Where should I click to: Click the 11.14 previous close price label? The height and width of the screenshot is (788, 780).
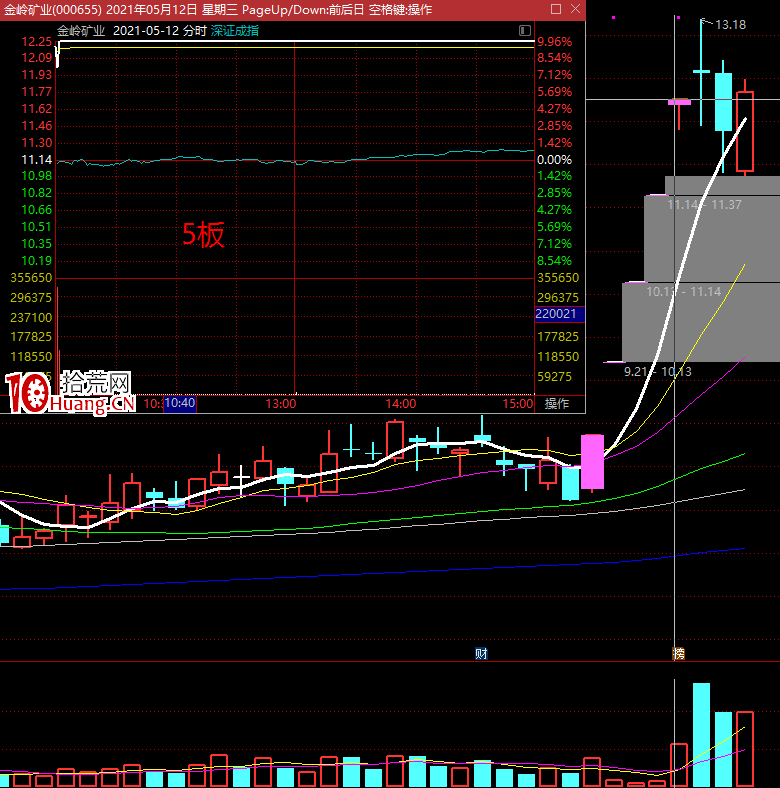(37, 160)
